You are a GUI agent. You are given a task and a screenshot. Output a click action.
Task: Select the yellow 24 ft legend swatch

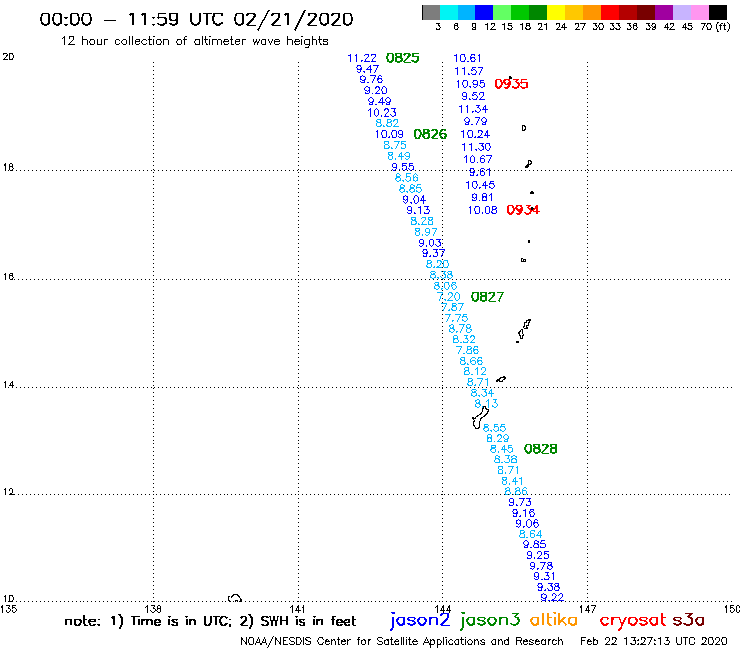pyautogui.click(x=556, y=12)
